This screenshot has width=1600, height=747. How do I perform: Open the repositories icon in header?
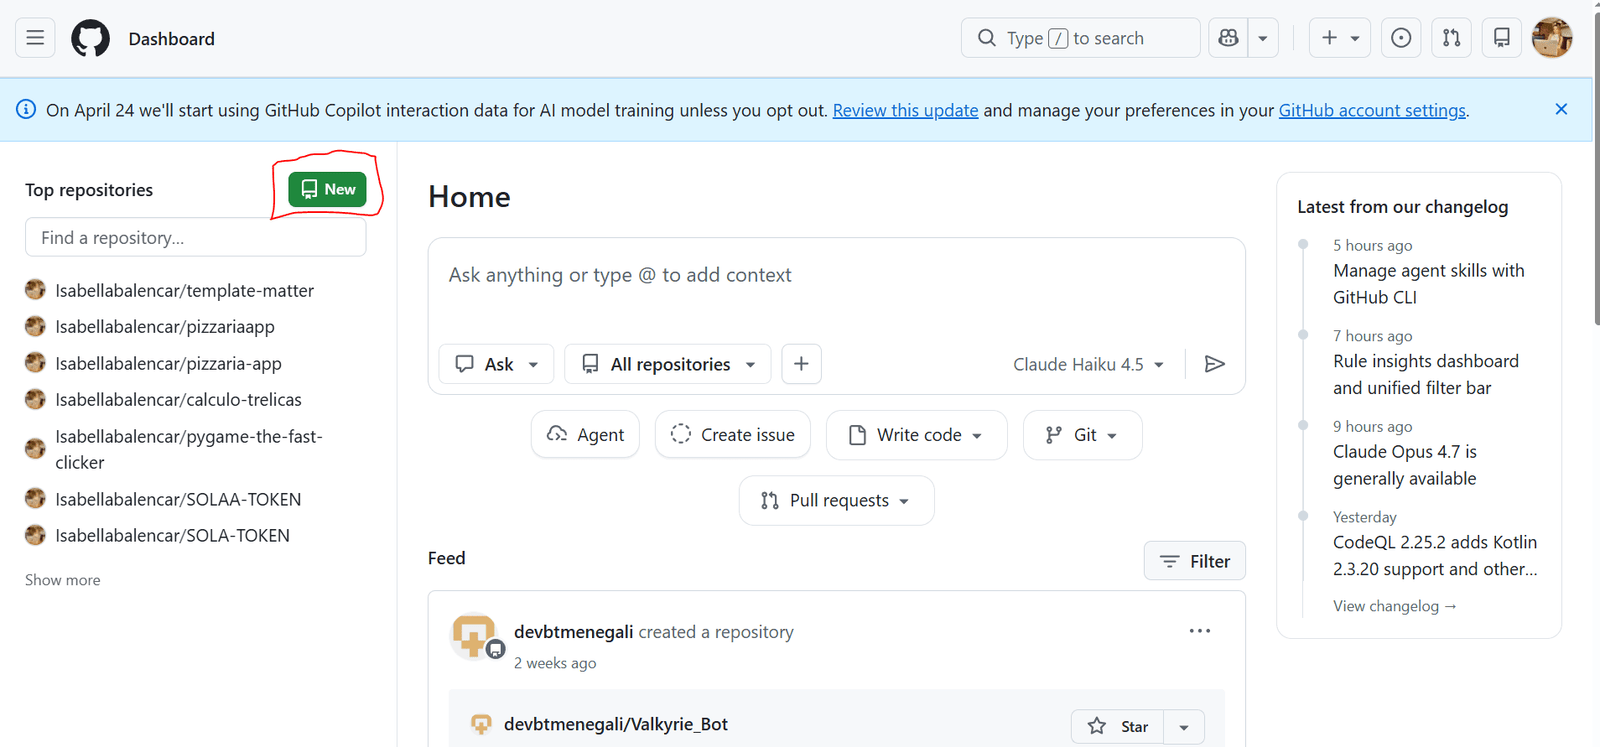coord(1501,38)
